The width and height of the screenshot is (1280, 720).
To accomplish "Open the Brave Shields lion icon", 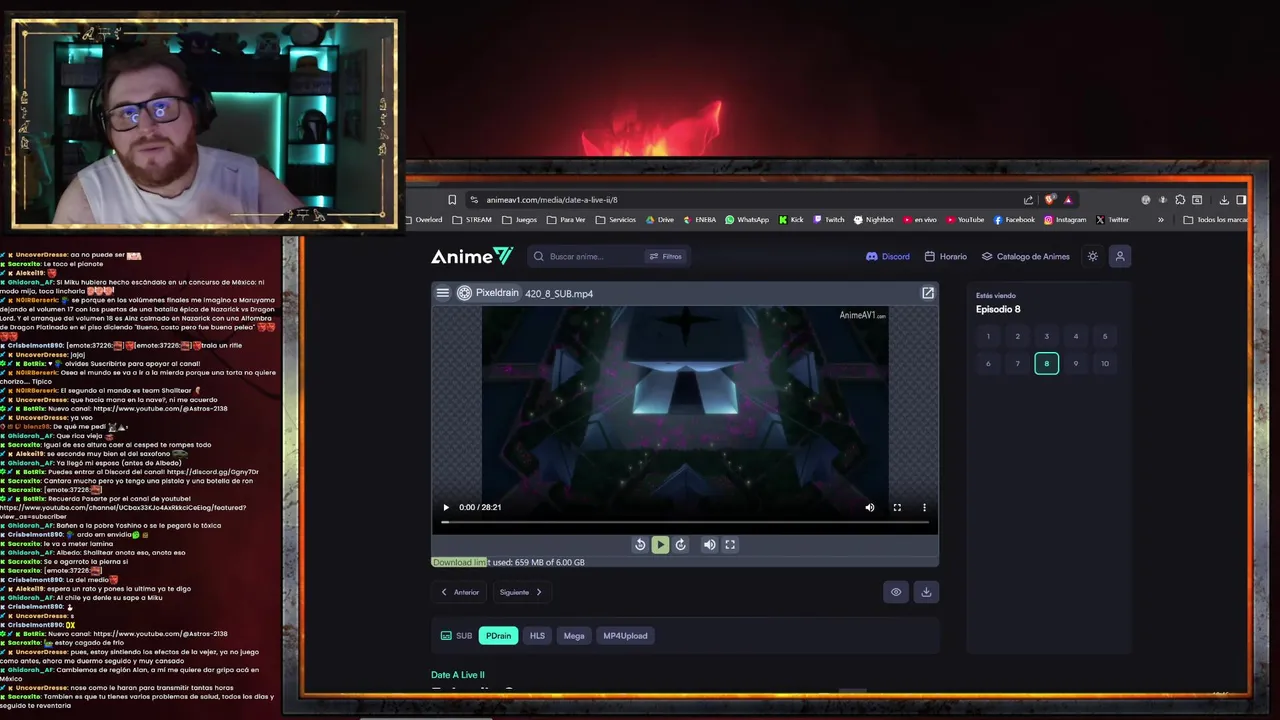I will tap(1049, 199).
